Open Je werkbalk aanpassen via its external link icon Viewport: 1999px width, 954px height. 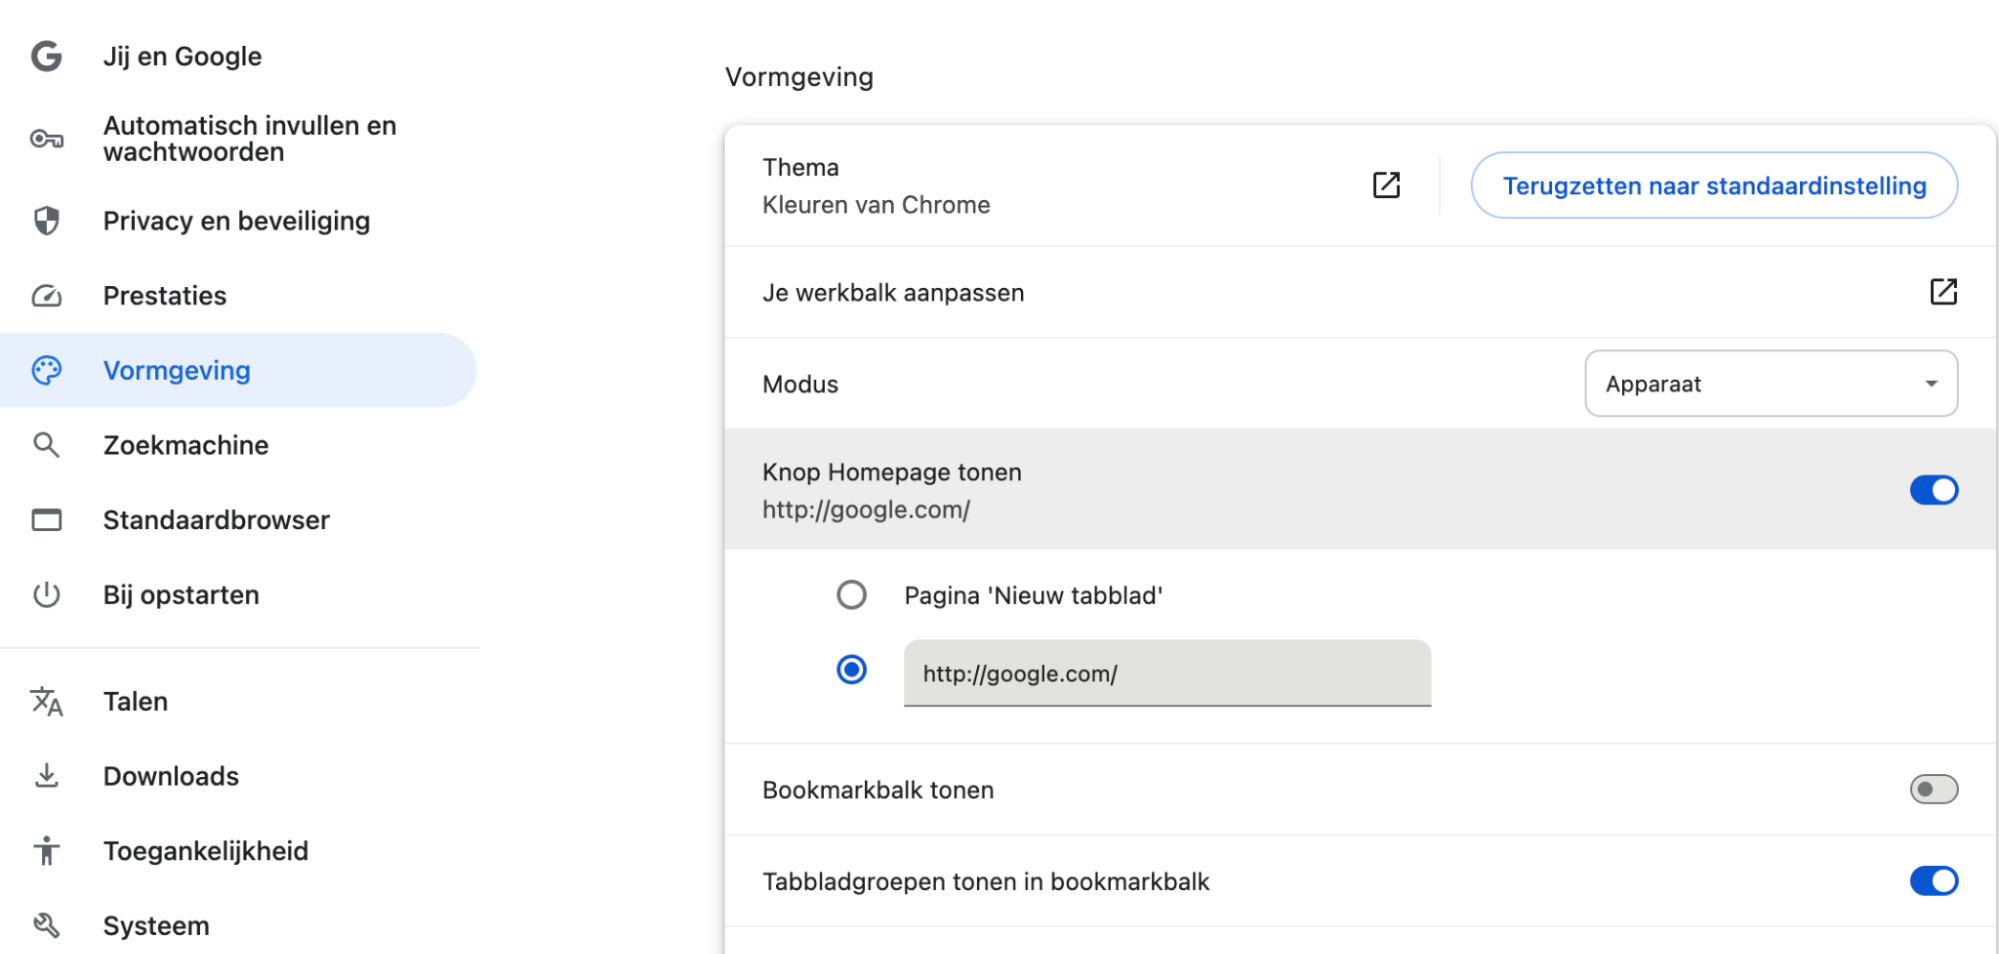1944,292
